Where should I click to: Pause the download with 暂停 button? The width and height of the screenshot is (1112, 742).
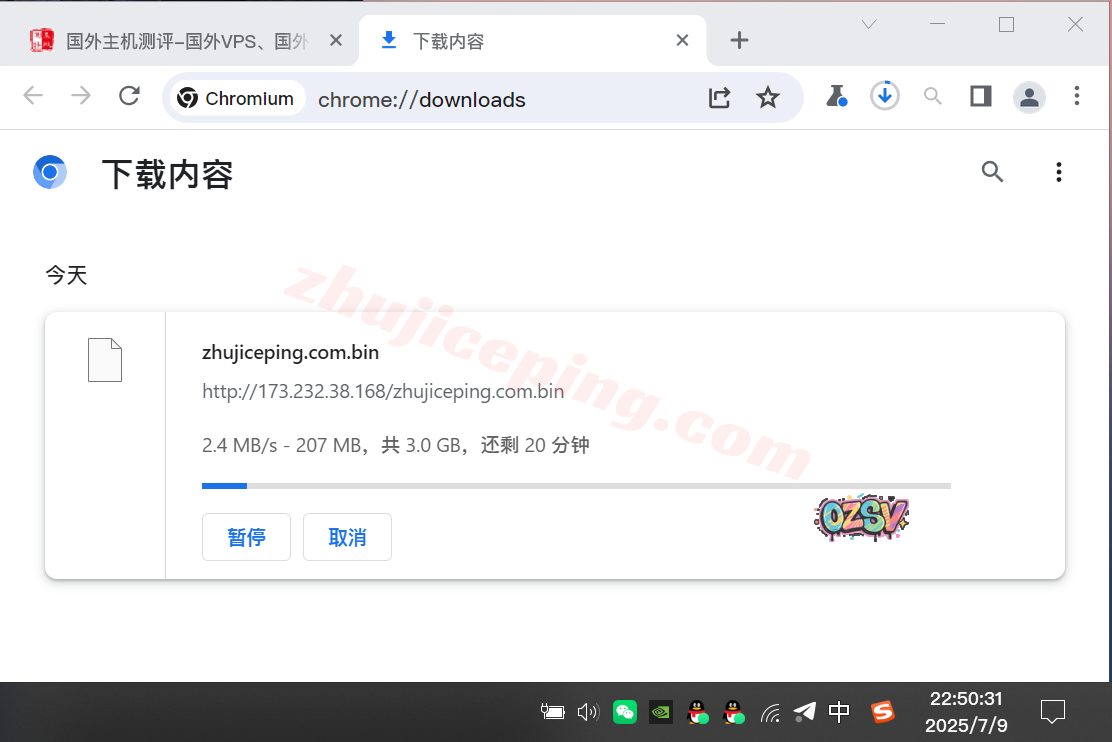(x=246, y=537)
